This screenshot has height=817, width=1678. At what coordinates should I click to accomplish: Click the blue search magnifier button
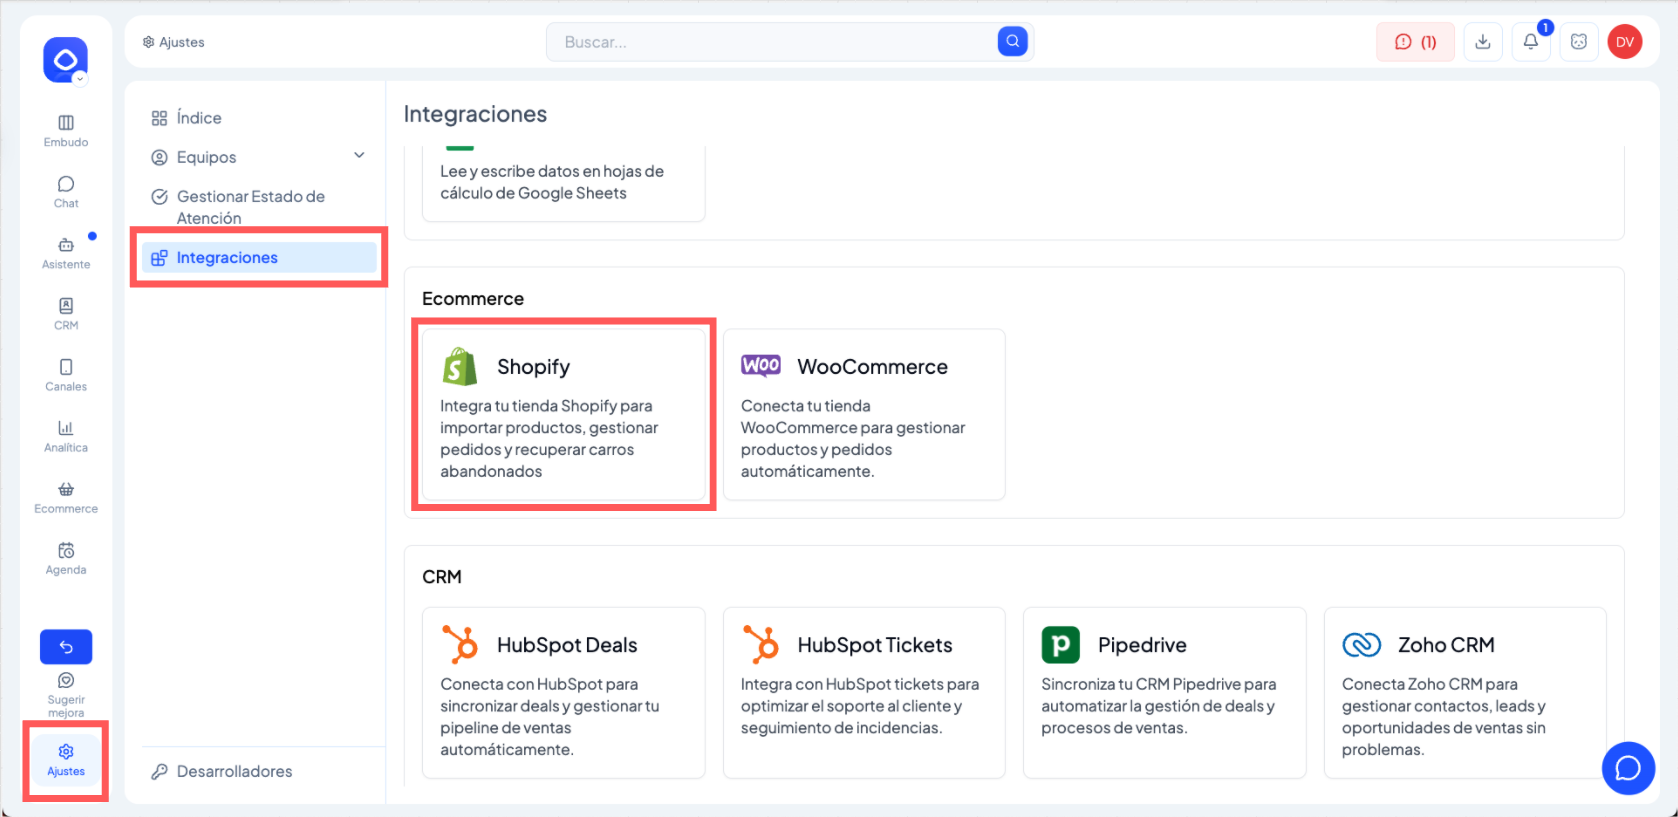coord(1012,41)
